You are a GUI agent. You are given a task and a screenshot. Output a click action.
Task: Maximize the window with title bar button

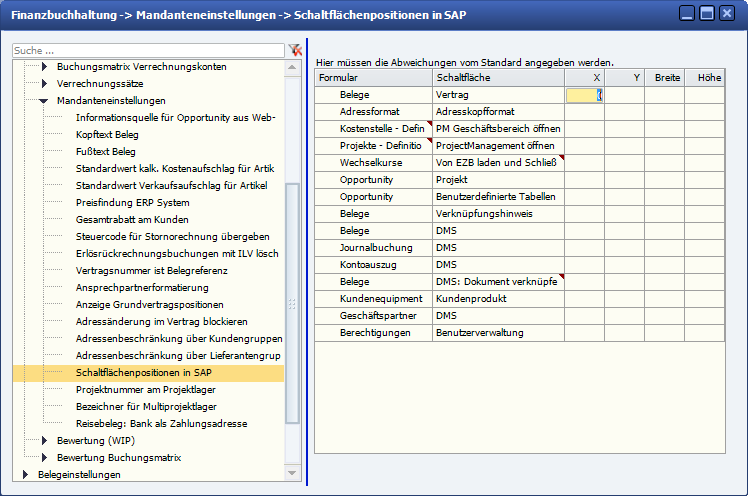[706, 14]
